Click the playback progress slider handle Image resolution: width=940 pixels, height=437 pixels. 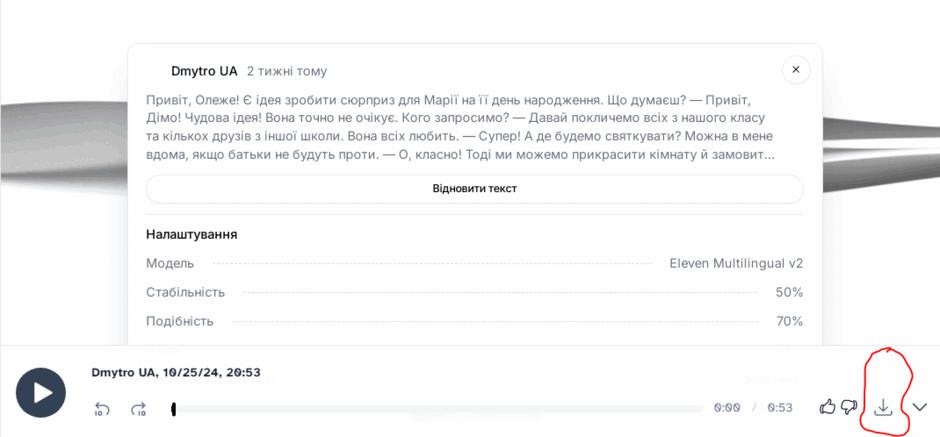[173, 409]
